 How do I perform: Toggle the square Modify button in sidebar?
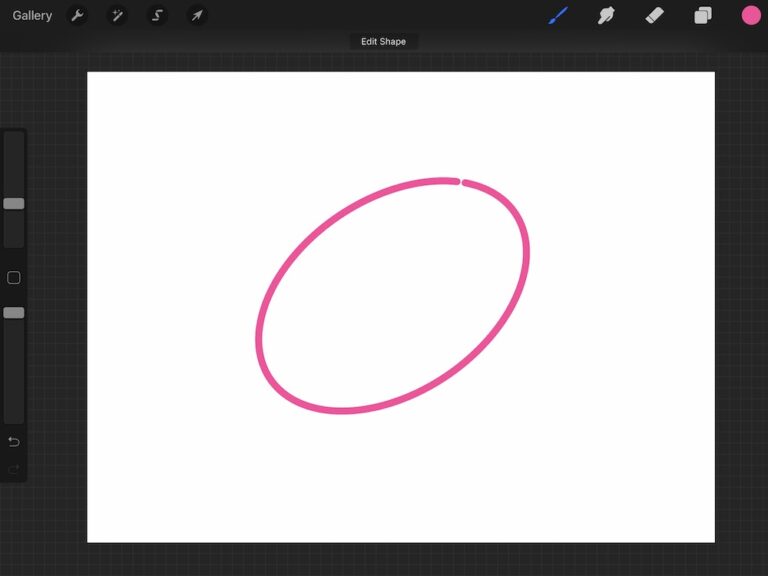point(14,278)
